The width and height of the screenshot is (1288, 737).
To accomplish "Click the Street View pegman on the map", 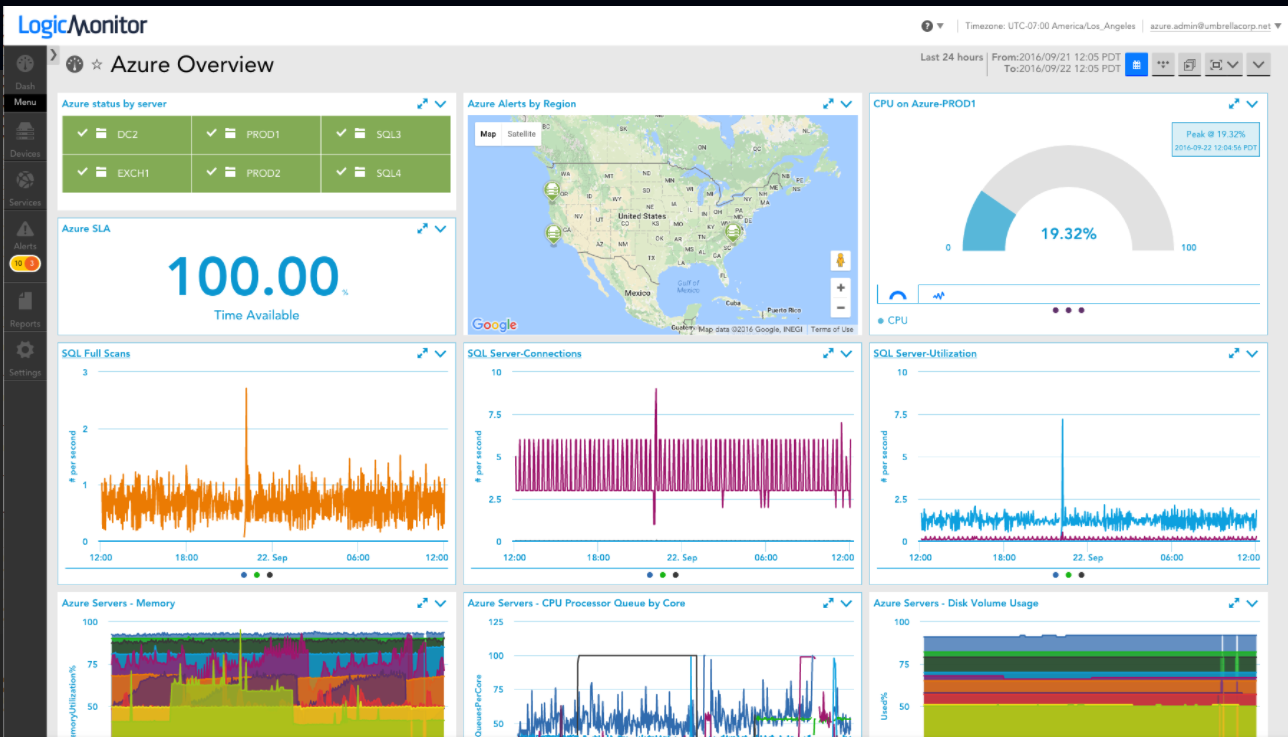I will pyautogui.click(x=841, y=260).
